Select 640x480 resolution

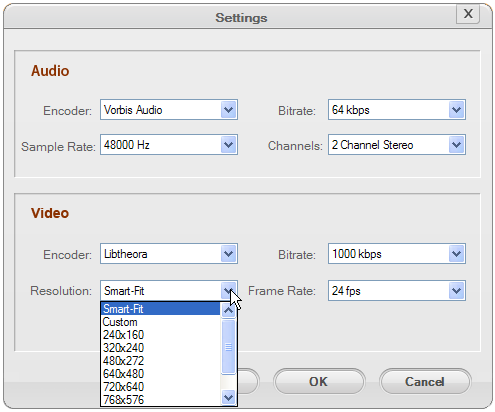[160, 374]
